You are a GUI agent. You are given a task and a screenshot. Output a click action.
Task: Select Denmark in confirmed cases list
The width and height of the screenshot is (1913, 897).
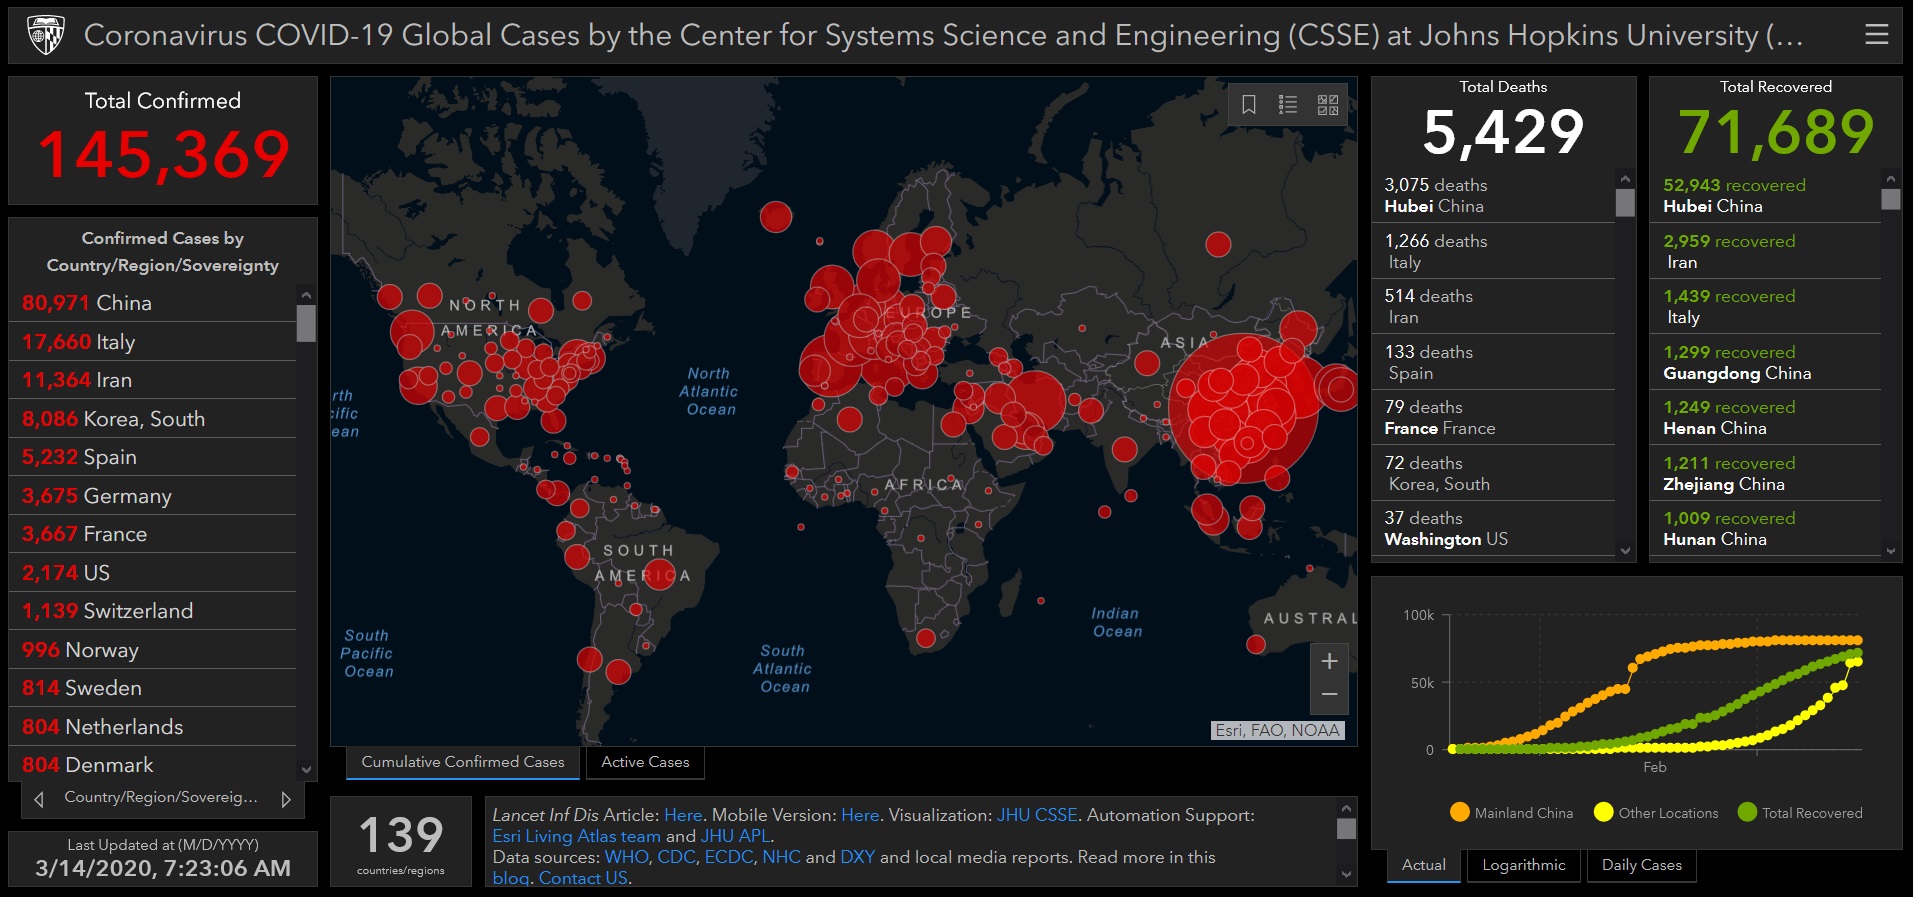(152, 765)
